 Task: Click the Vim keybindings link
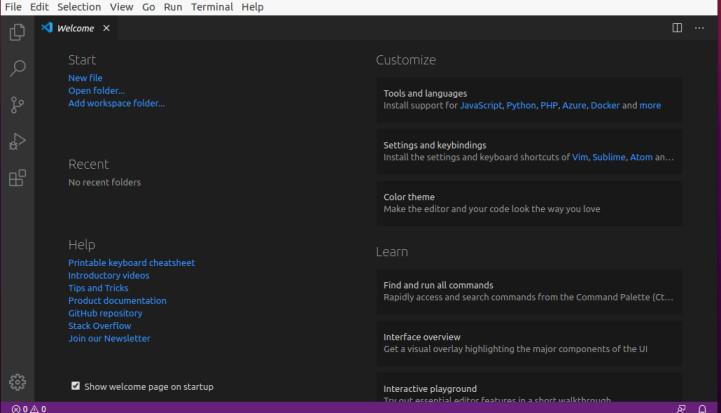tap(580, 157)
